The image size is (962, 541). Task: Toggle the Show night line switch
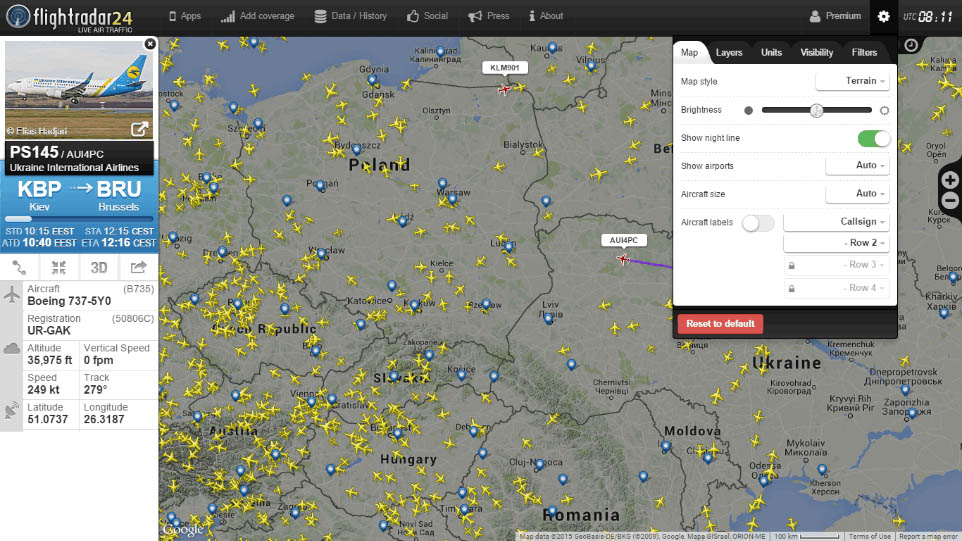pyautogui.click(x=874, y=138)
